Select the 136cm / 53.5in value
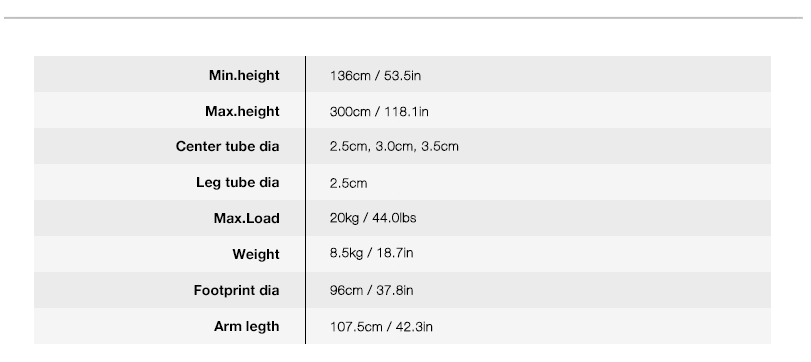The width and height of the screenshot is (811, 362). [x=376, y=76]
